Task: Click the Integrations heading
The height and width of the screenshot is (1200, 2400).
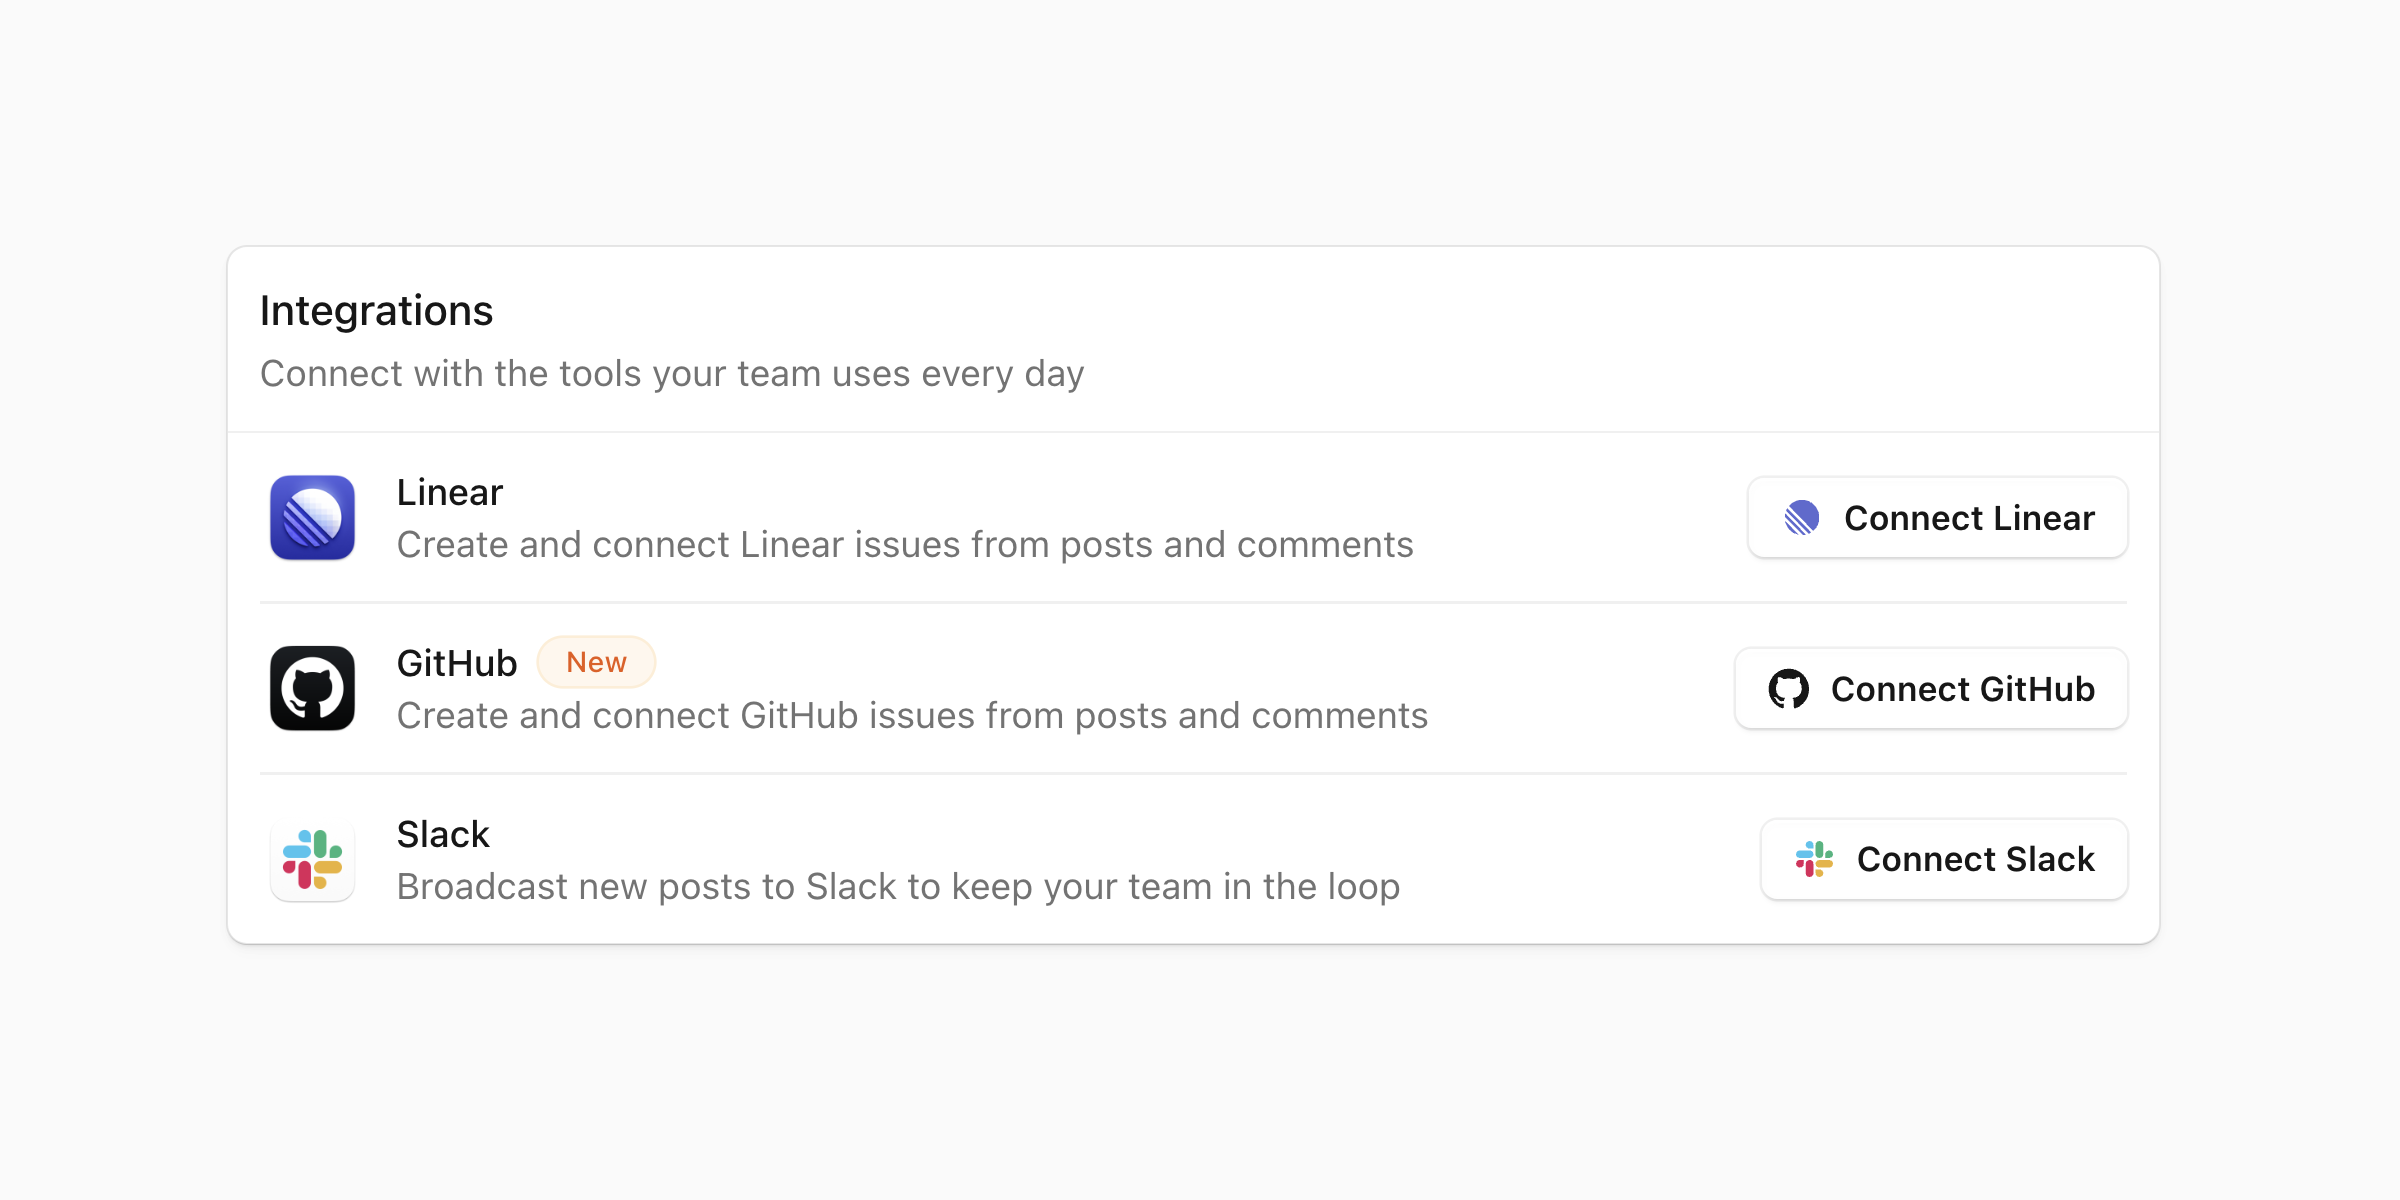Action: pos(376,311)
